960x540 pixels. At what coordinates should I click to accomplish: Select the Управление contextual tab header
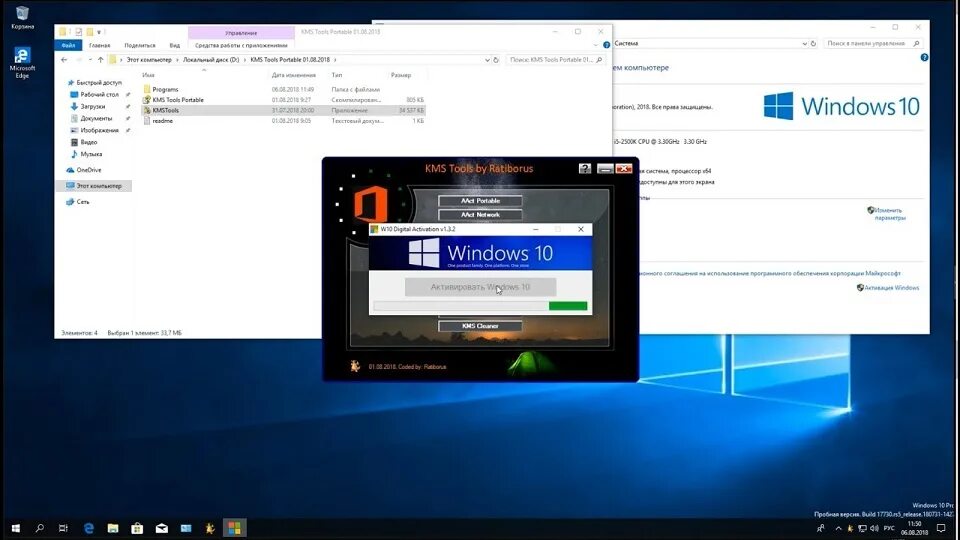tap(241, 32)
